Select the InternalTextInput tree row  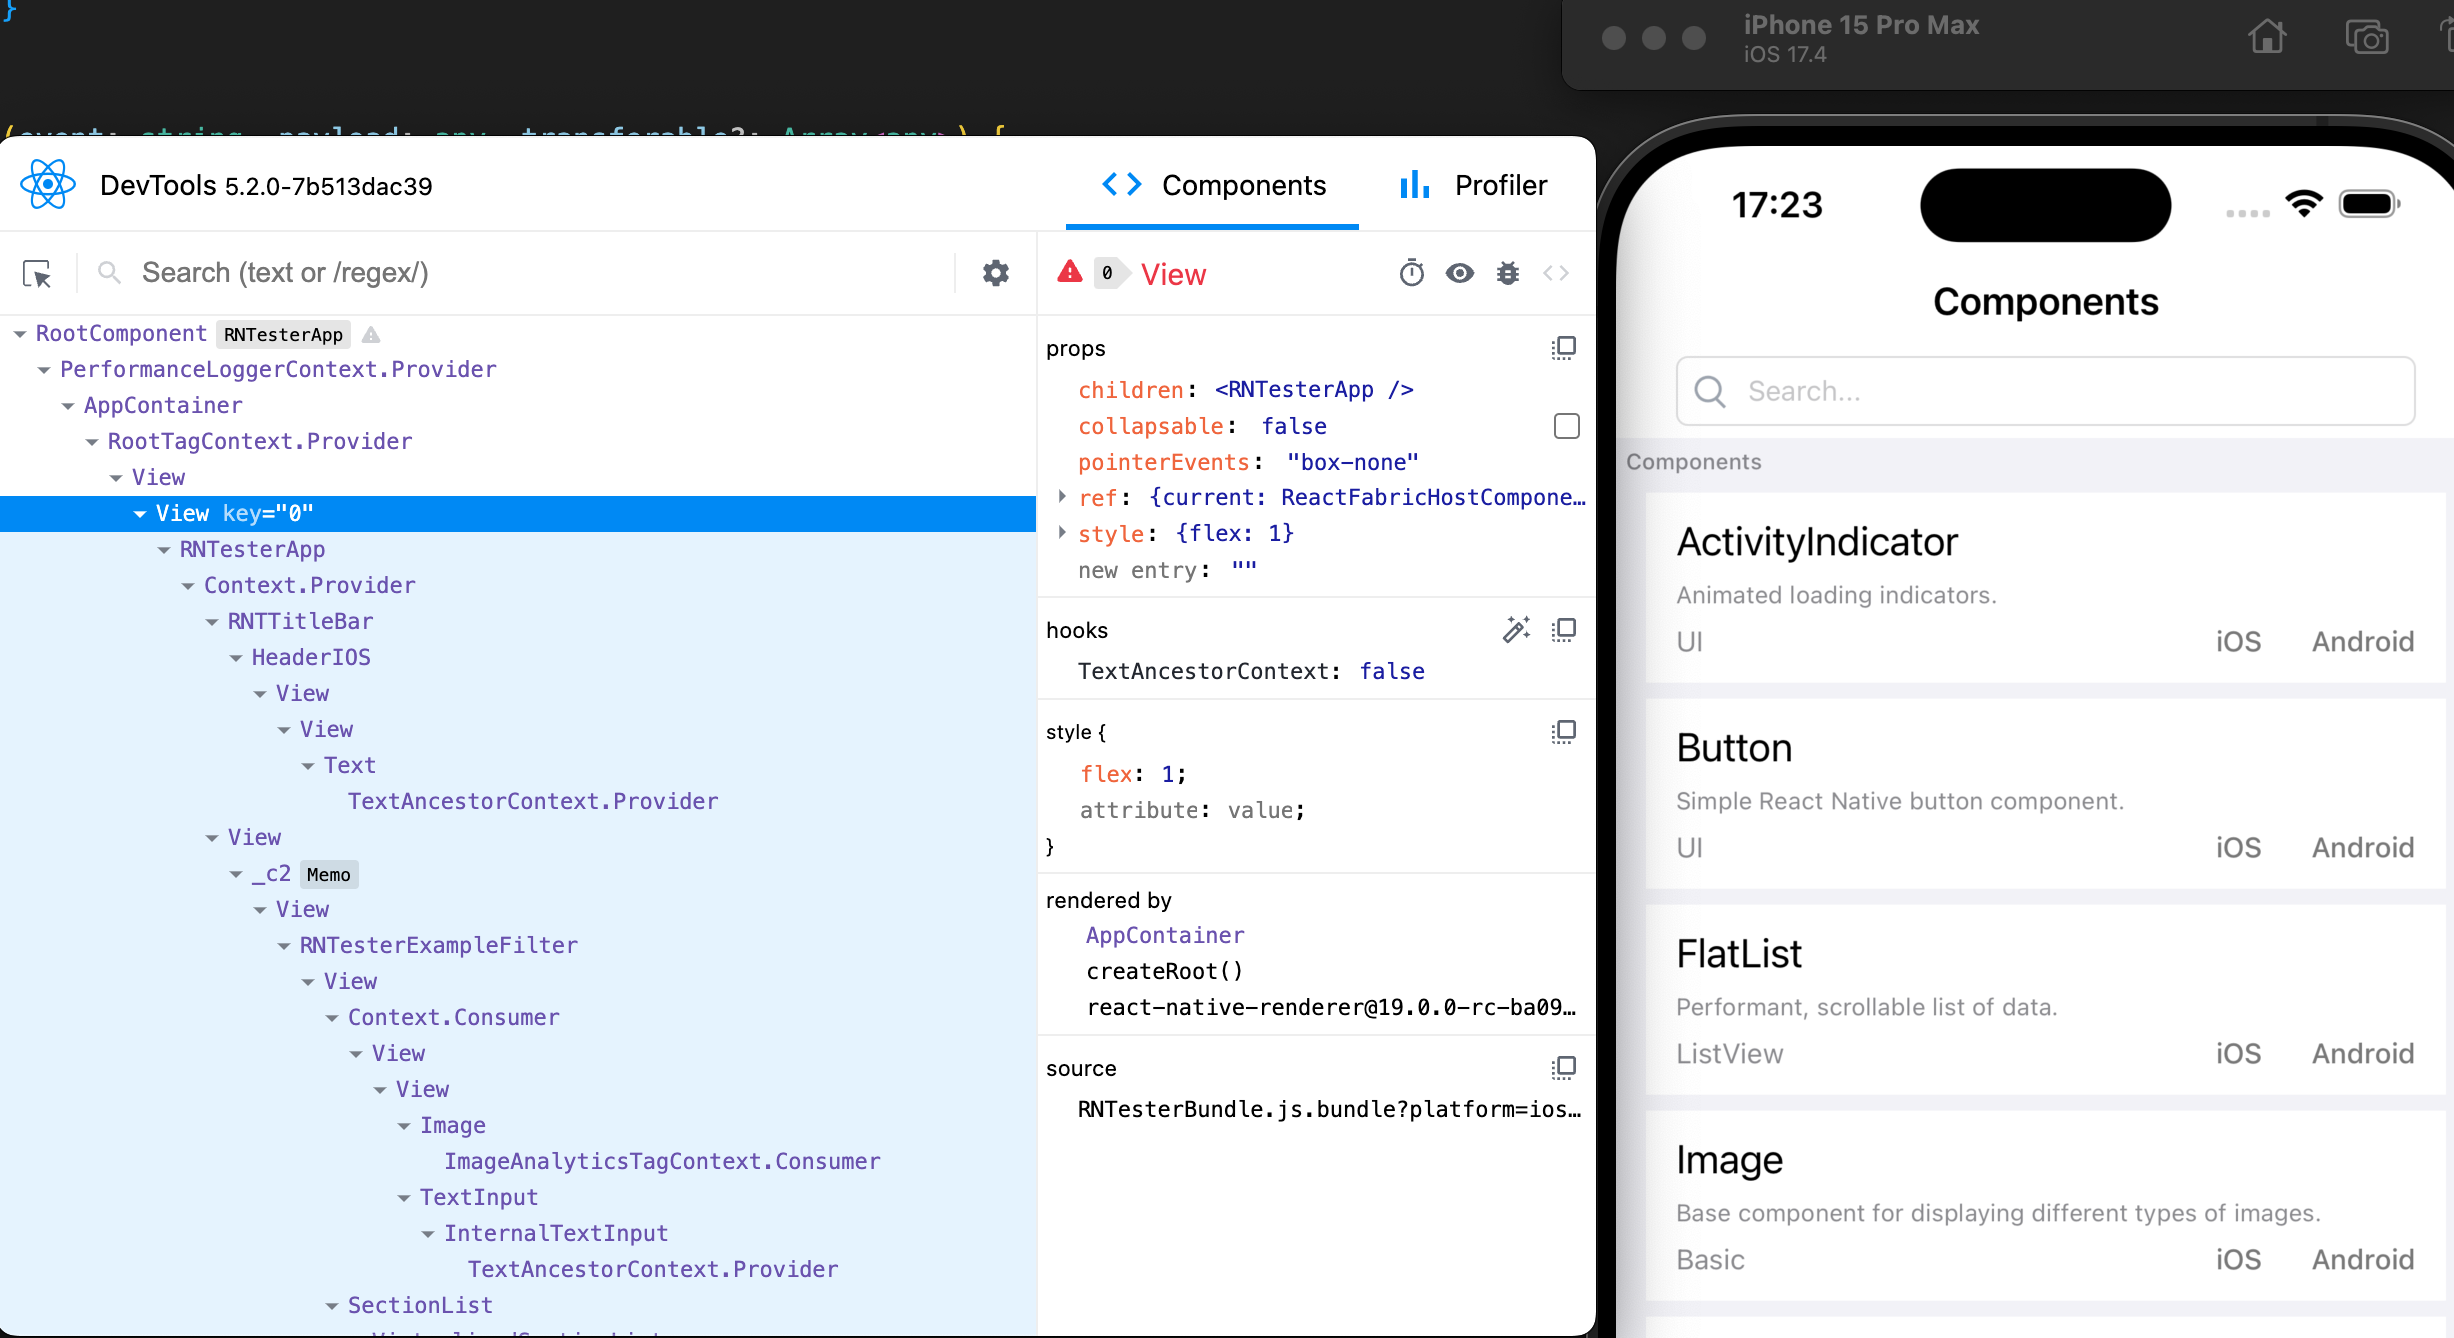[x=518, y=1234]
